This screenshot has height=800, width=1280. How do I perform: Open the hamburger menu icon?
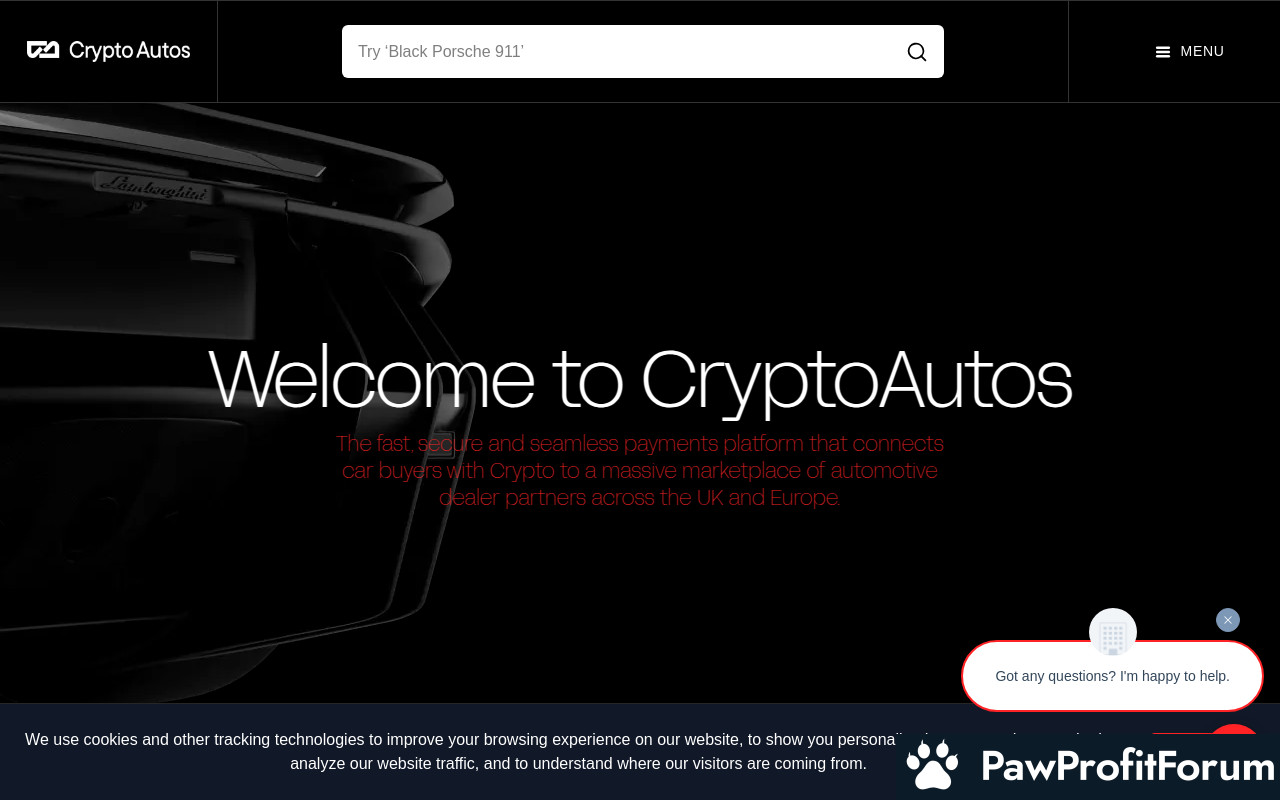click(1163, 52)
